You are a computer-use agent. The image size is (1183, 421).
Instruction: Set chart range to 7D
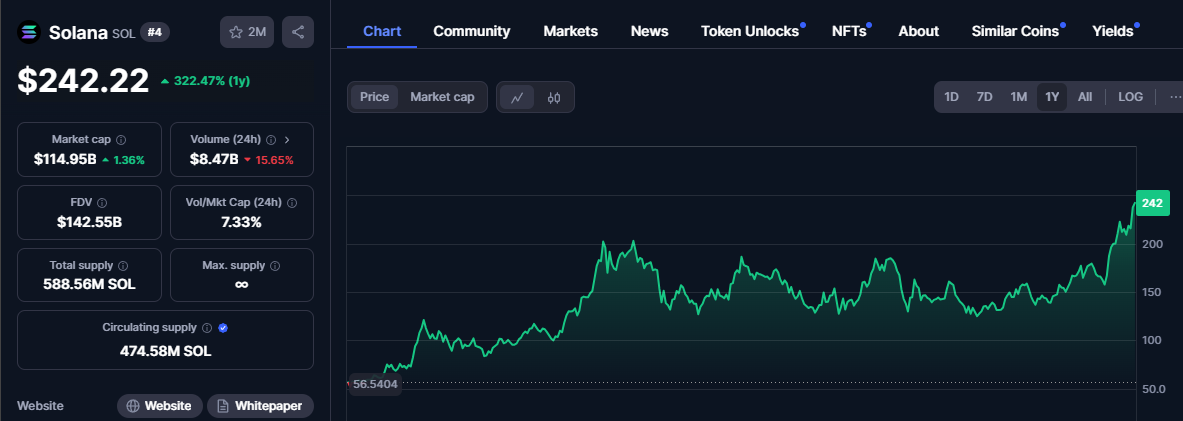pos(985,97)
